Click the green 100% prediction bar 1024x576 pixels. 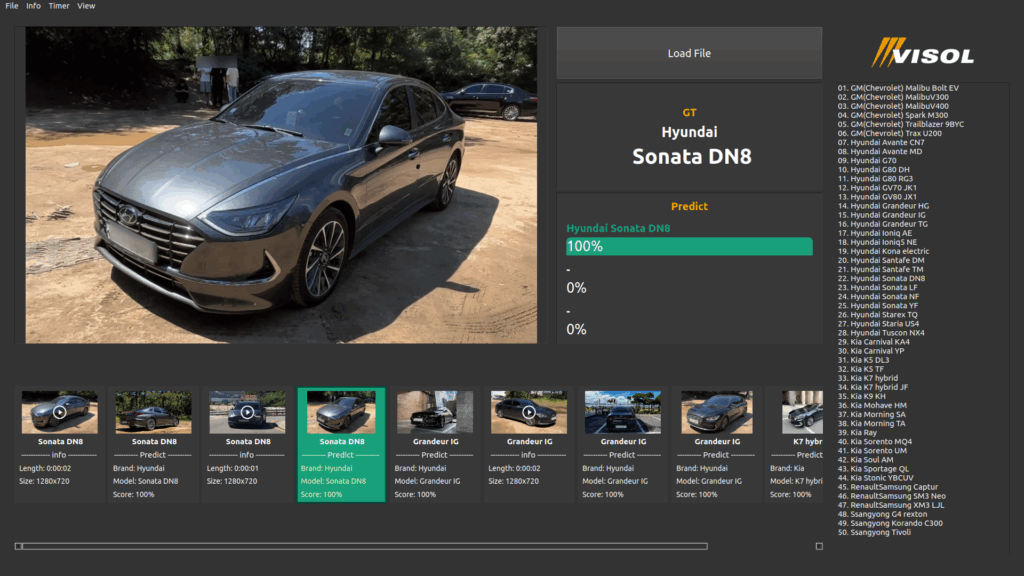(x=689, y=246)
